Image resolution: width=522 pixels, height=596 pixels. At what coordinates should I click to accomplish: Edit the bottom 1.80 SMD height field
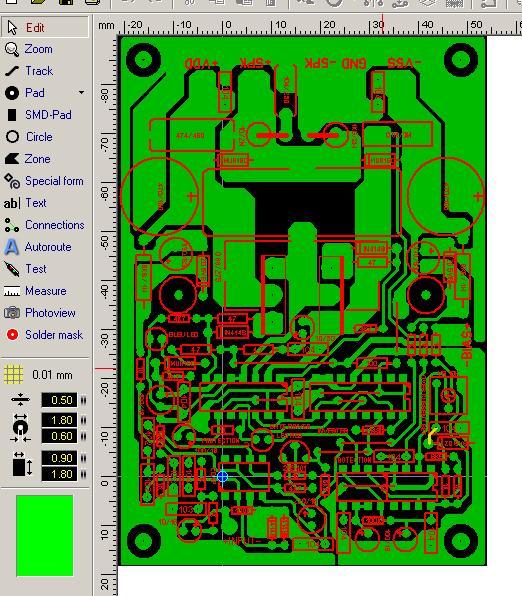pyautogui.click(x=59, y=474)
